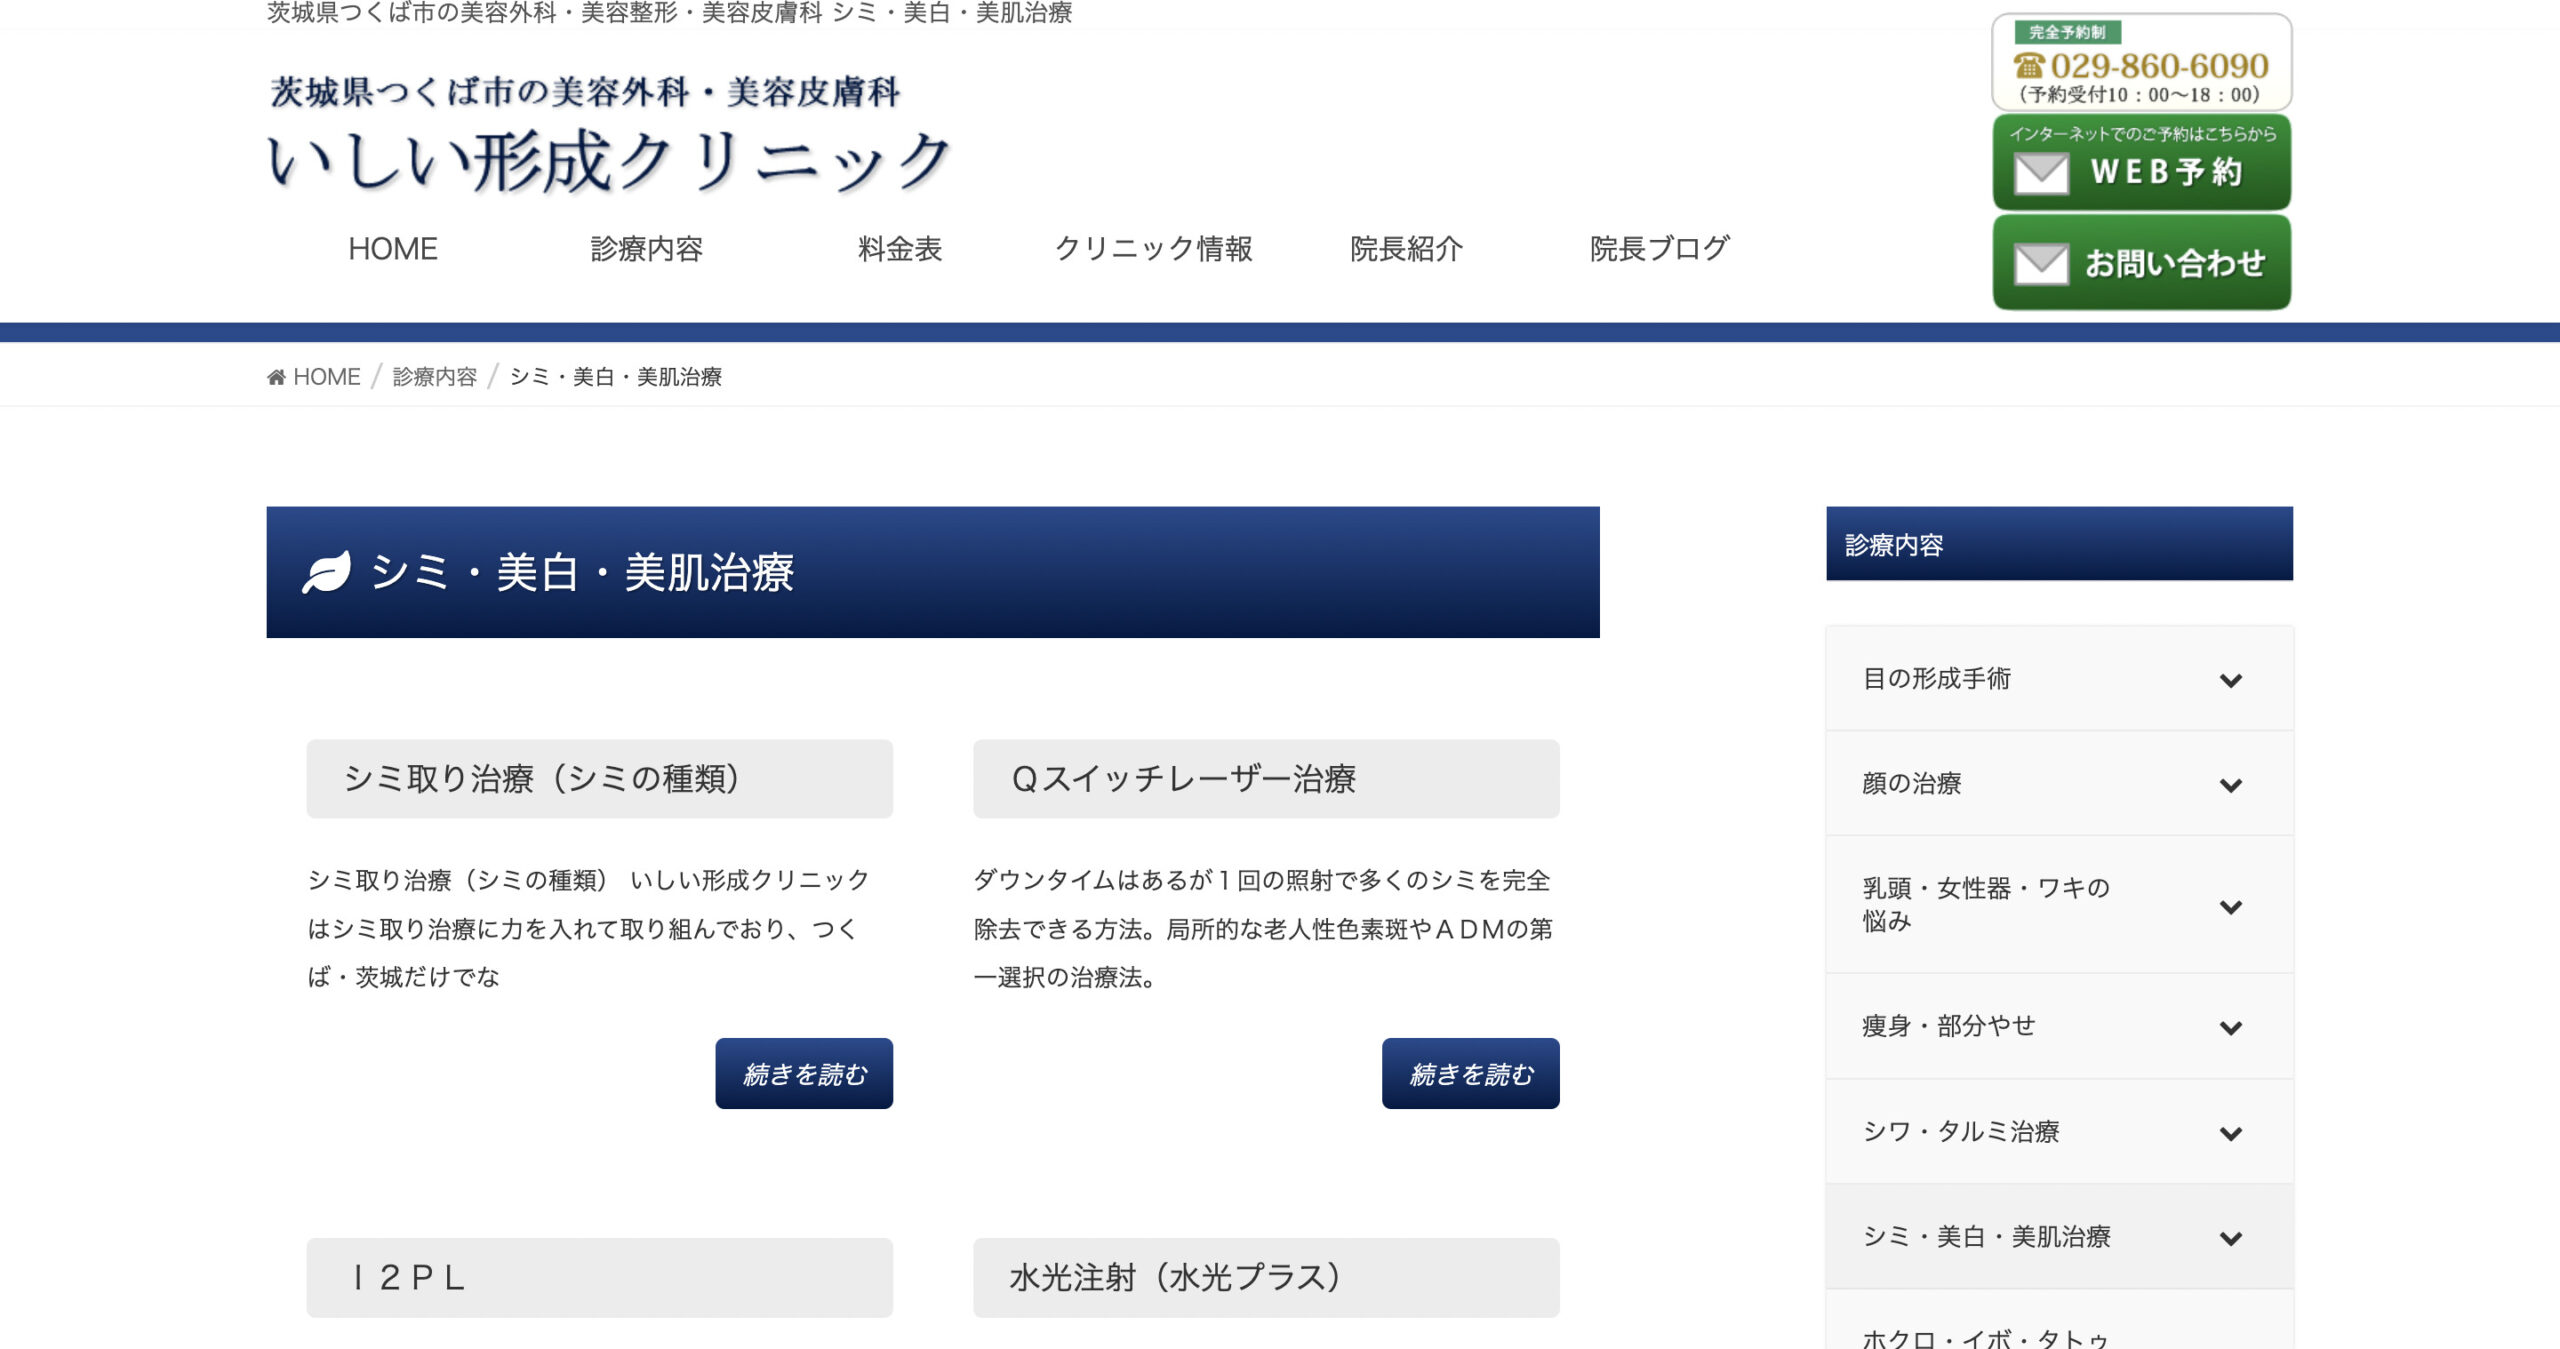
Task: Open the クリニック情報 navigation menu item
Action: [x=1154, y=249]
